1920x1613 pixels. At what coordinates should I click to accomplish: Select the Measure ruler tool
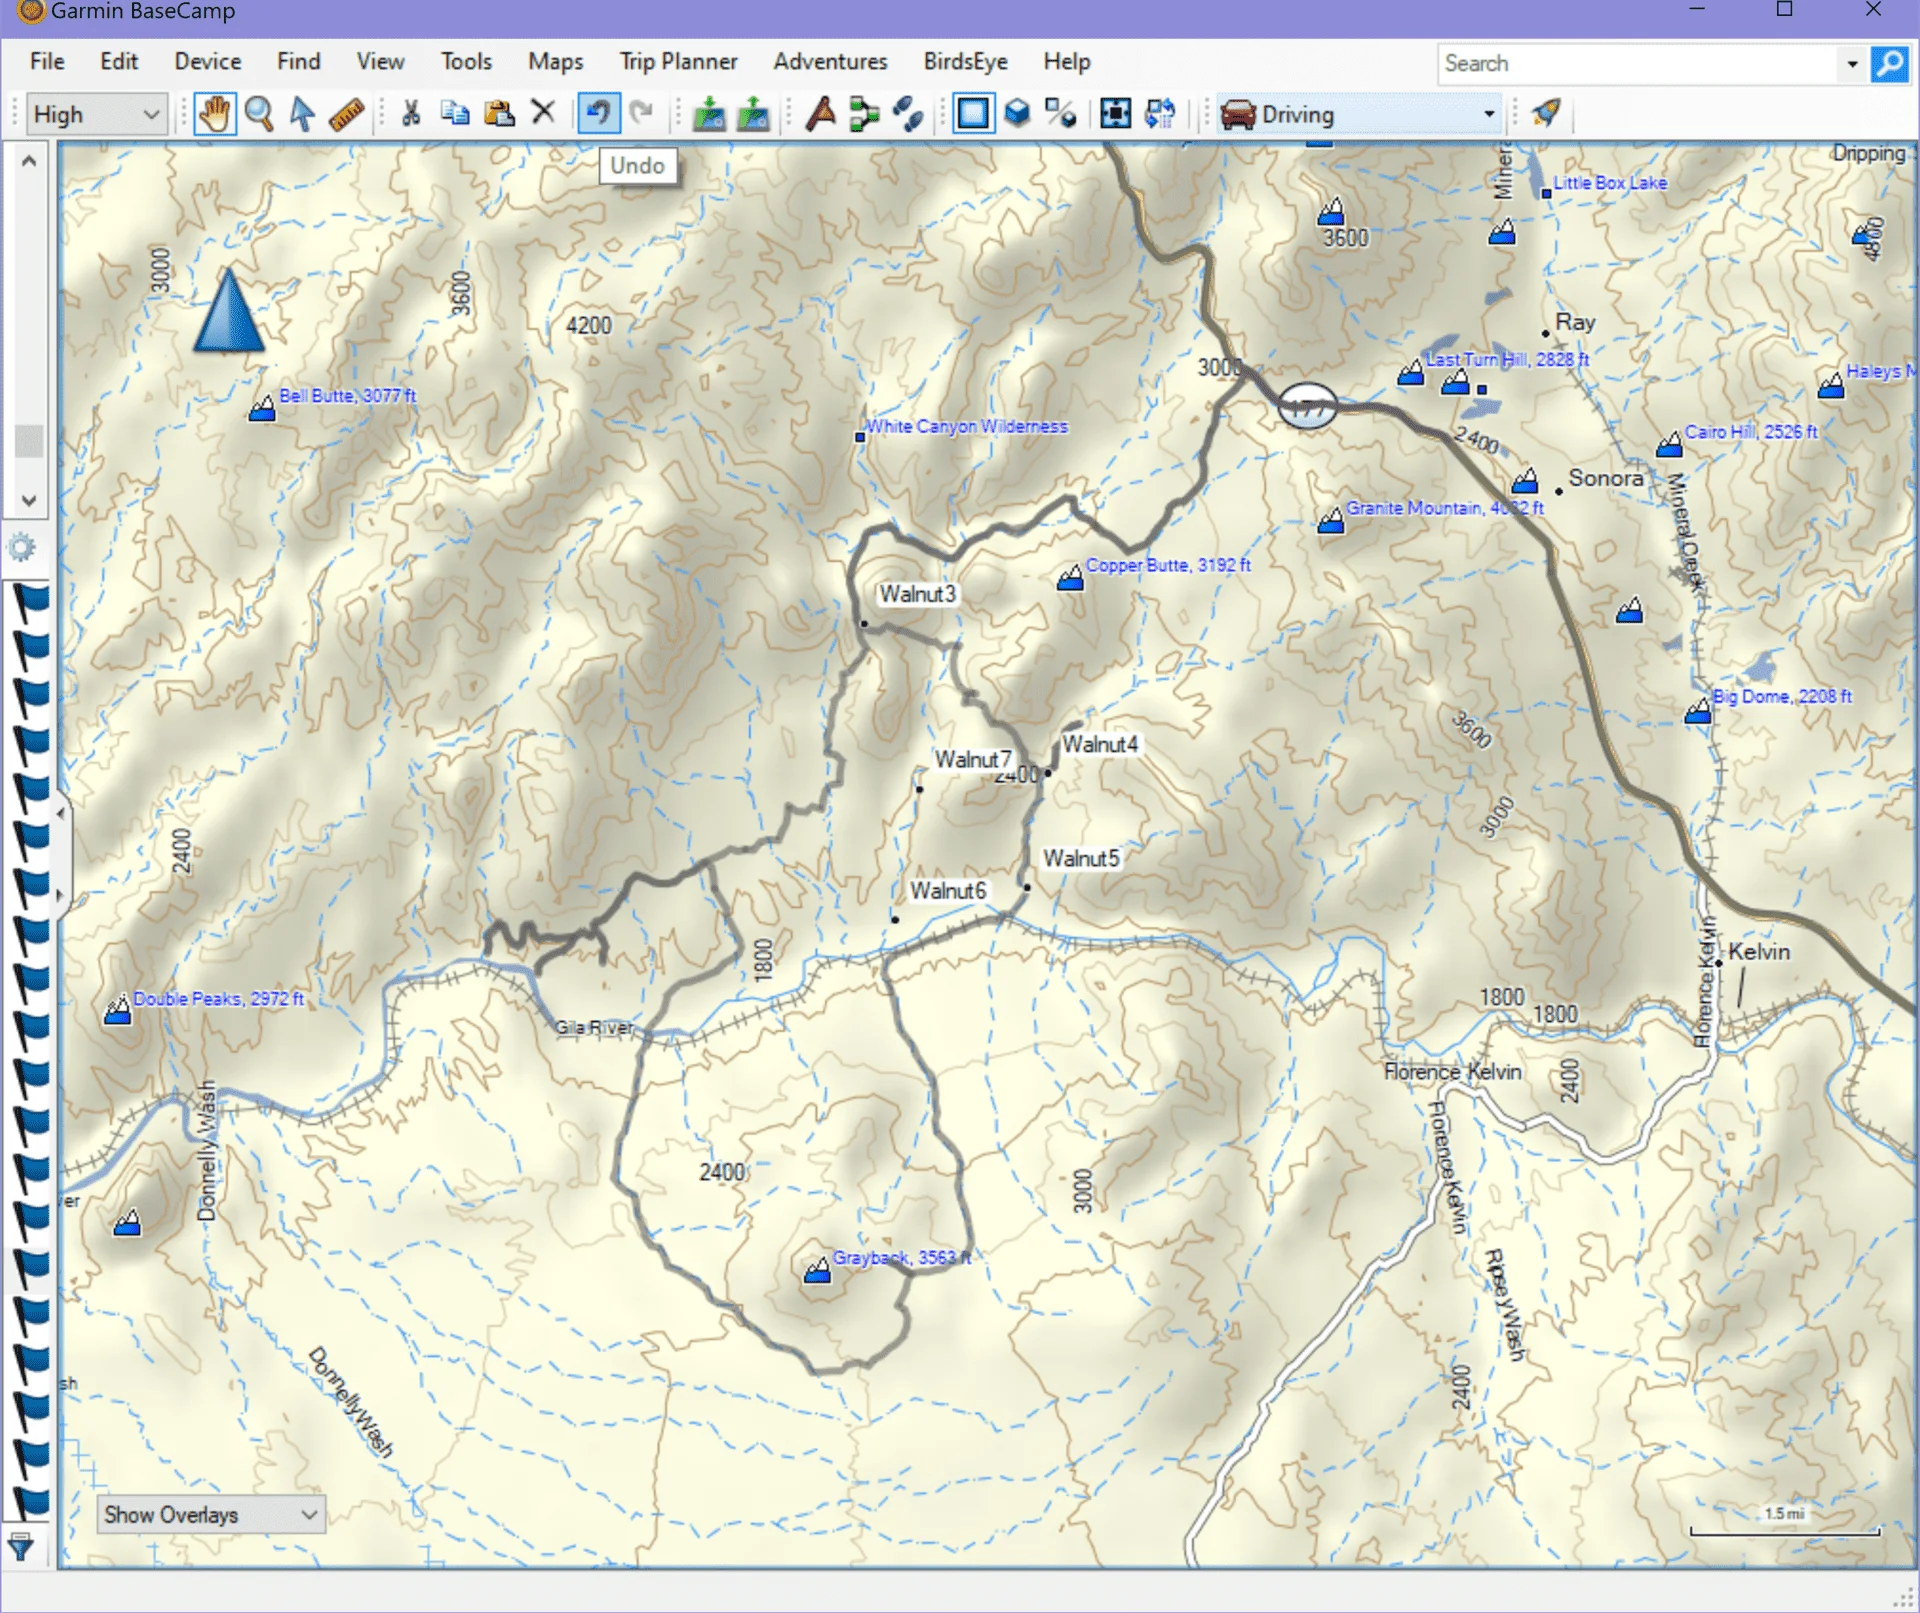(346, 114)
